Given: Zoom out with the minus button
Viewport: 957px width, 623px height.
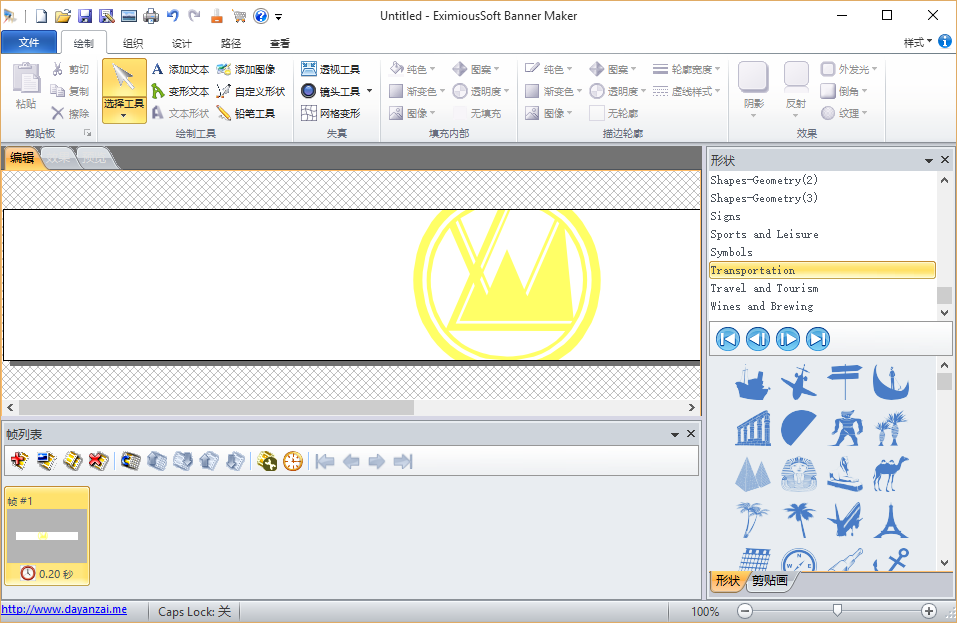Looking at the screenshot, I should 745,611.
